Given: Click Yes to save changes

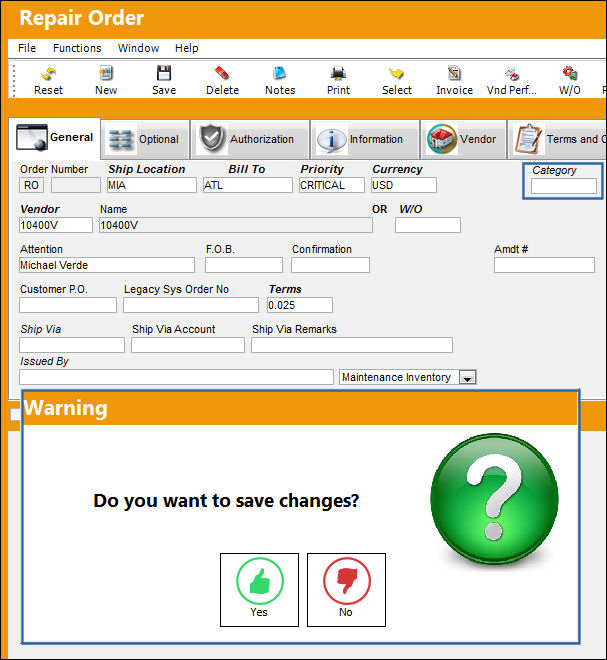Looking at the screenshot, I should coord(259,590).
